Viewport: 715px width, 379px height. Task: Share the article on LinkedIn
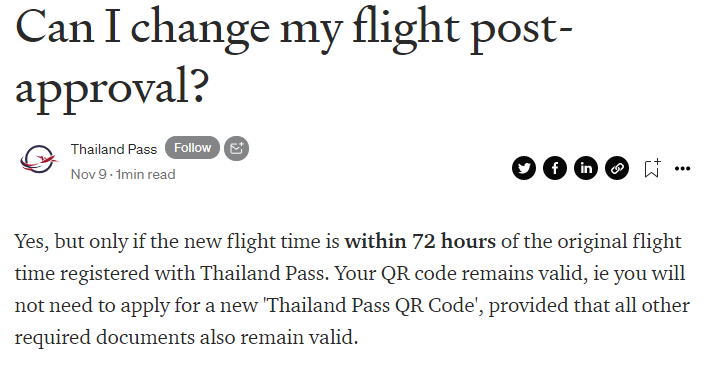[585, 168]
